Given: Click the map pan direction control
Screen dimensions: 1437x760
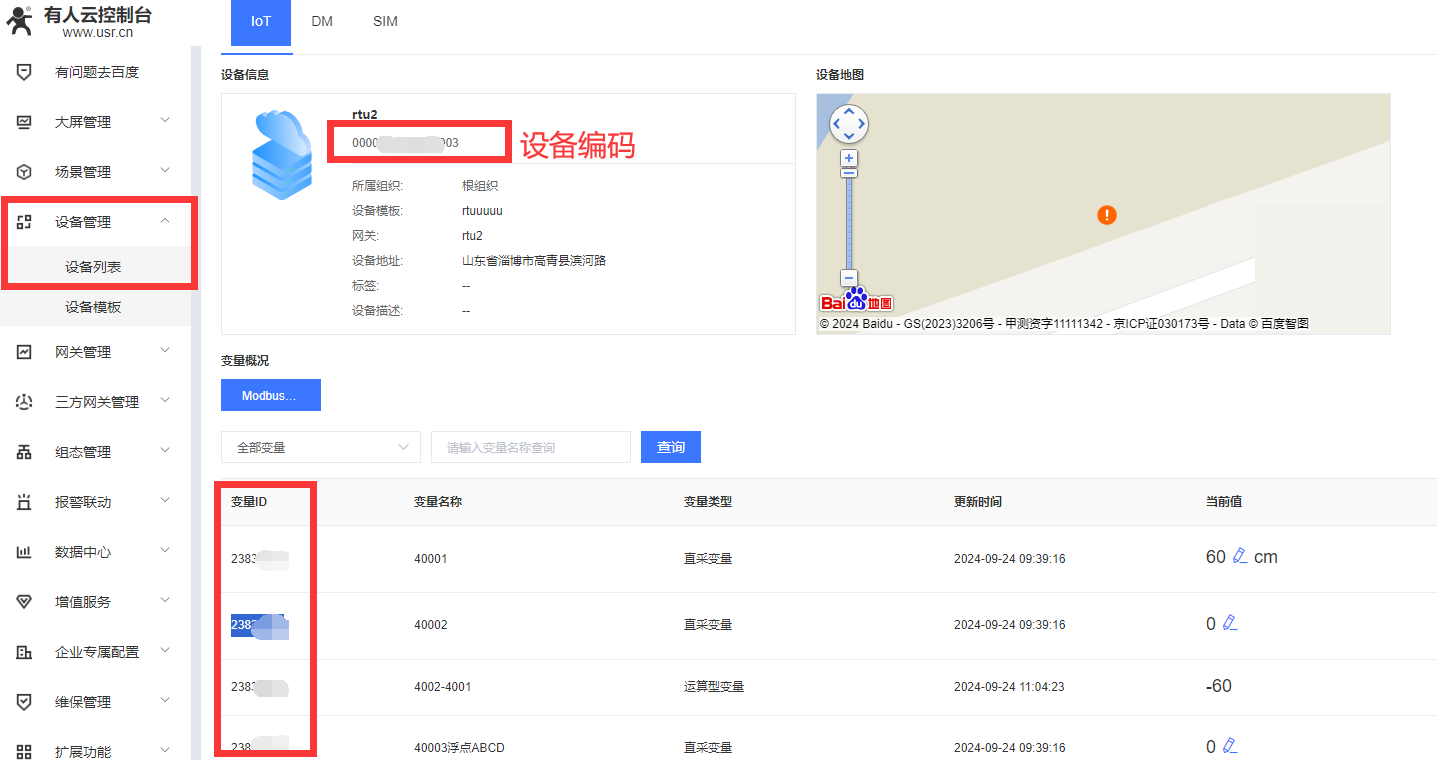Looking at the screenshot, I should tap(849, 124).
